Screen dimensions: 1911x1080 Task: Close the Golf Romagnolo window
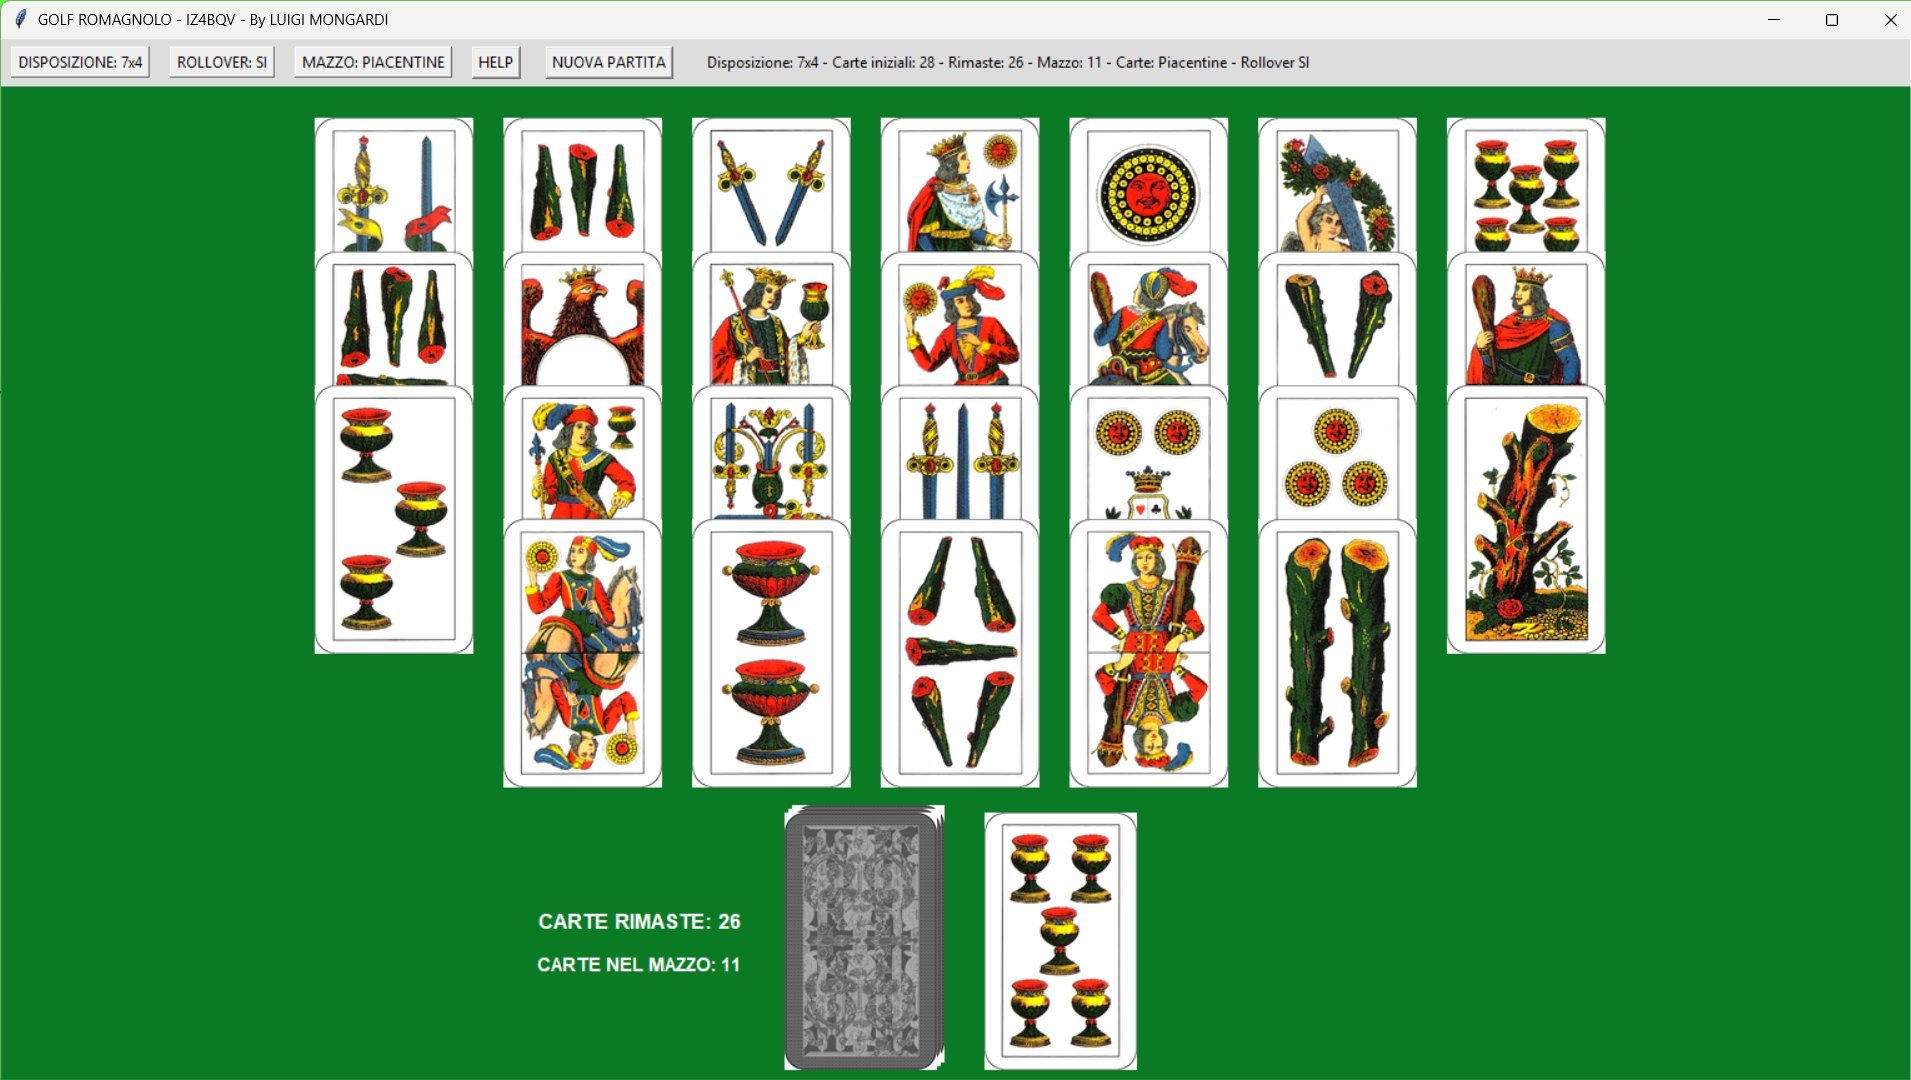click(x=1890, y=19)
